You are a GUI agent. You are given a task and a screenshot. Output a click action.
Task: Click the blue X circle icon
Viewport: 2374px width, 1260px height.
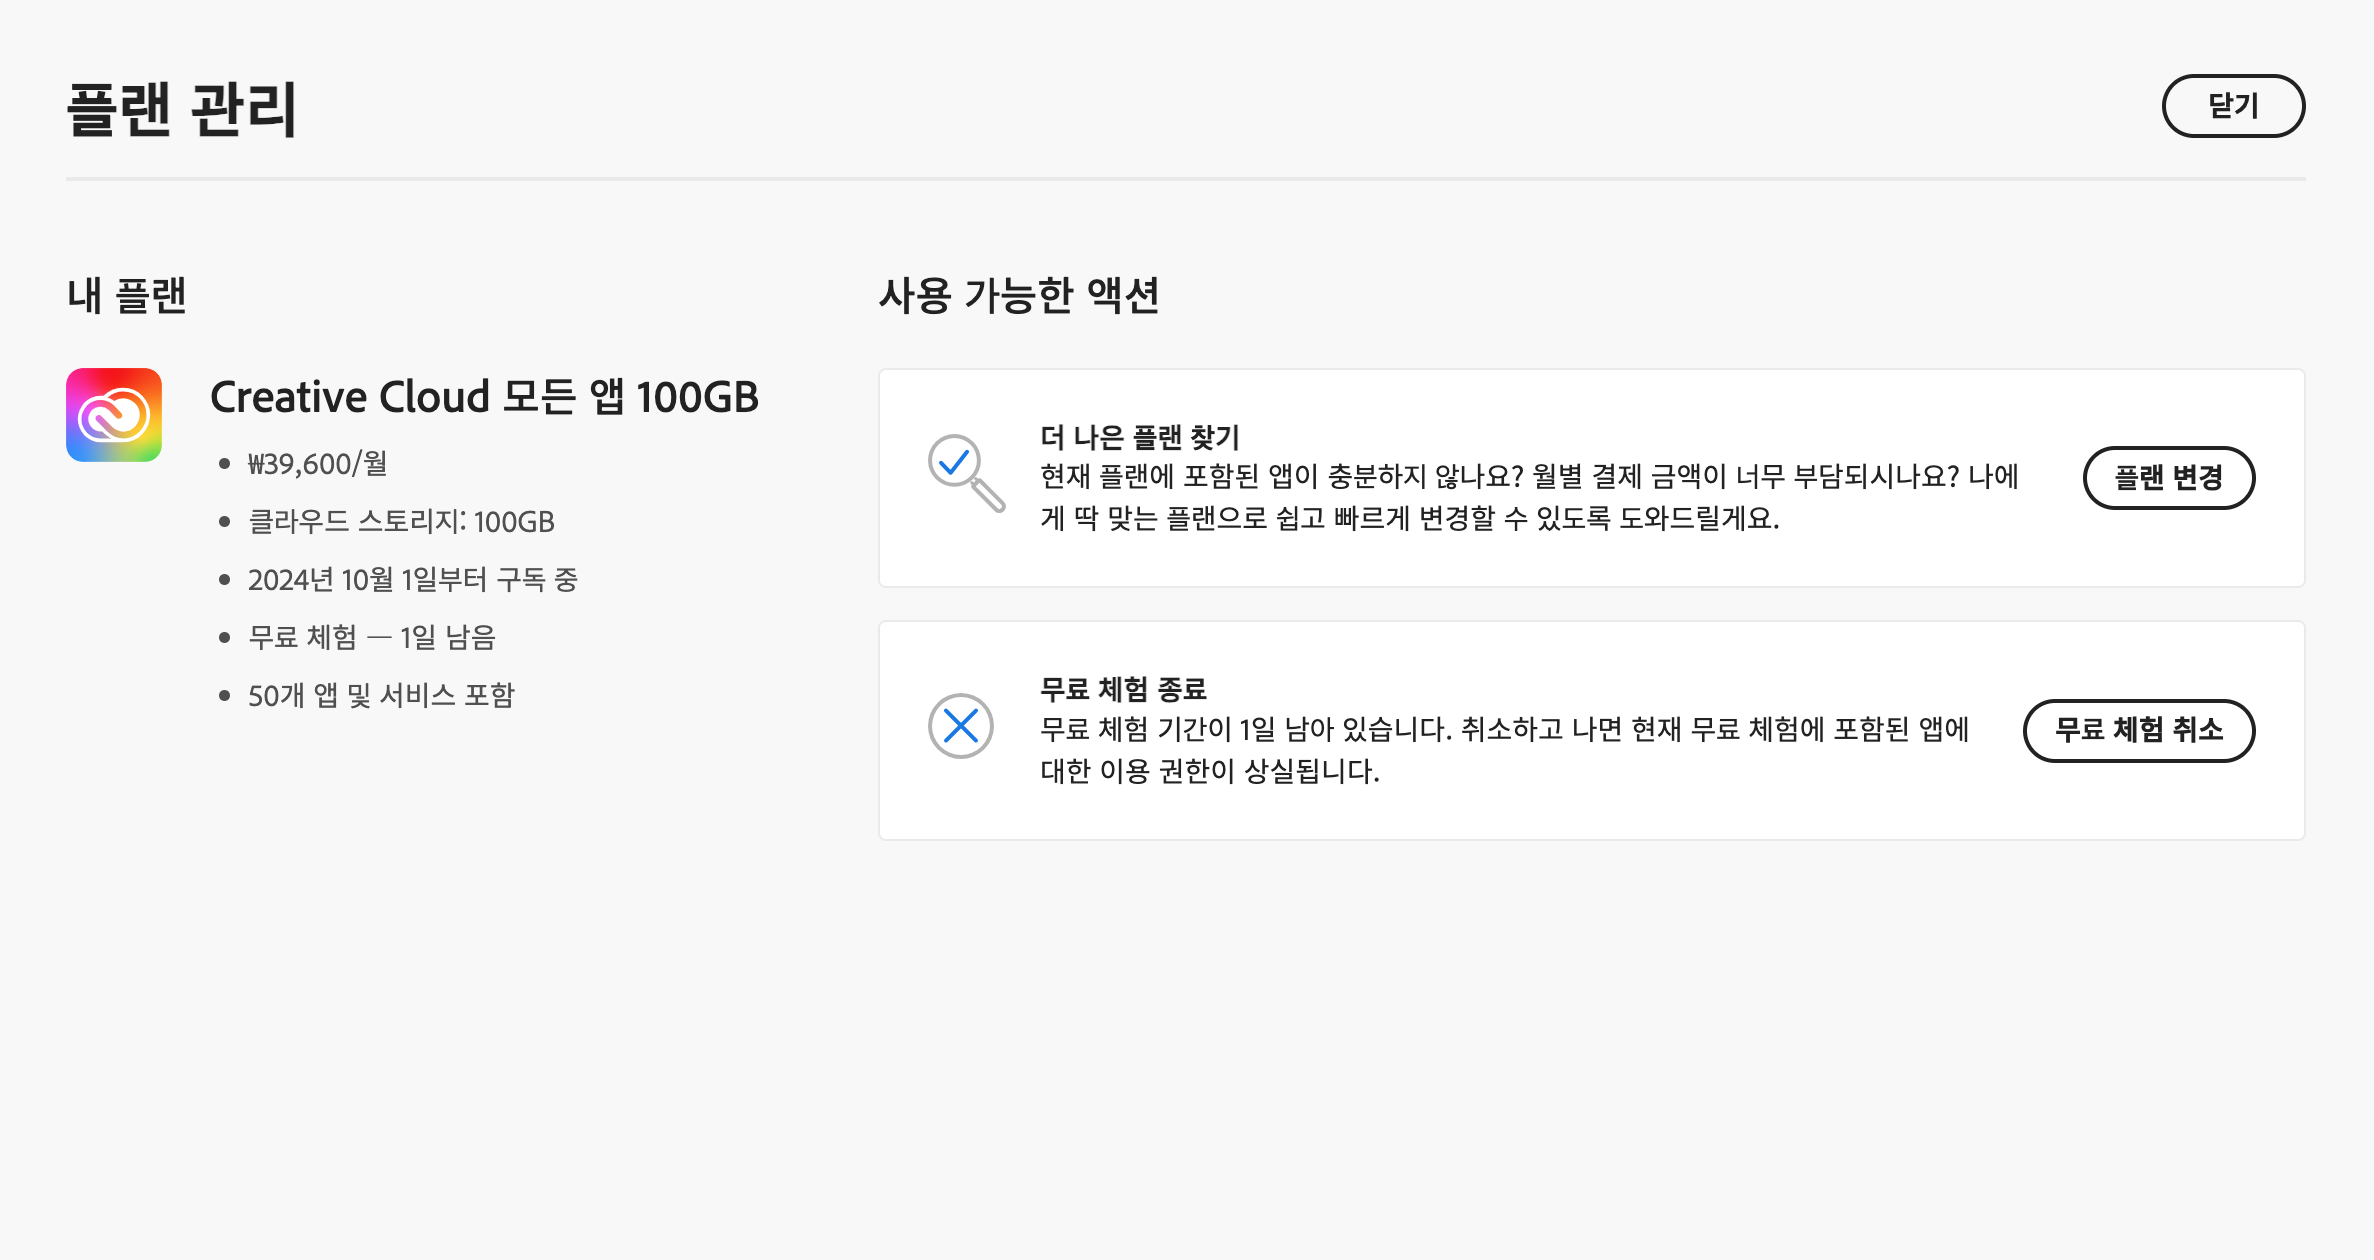[x=960, y=726]
